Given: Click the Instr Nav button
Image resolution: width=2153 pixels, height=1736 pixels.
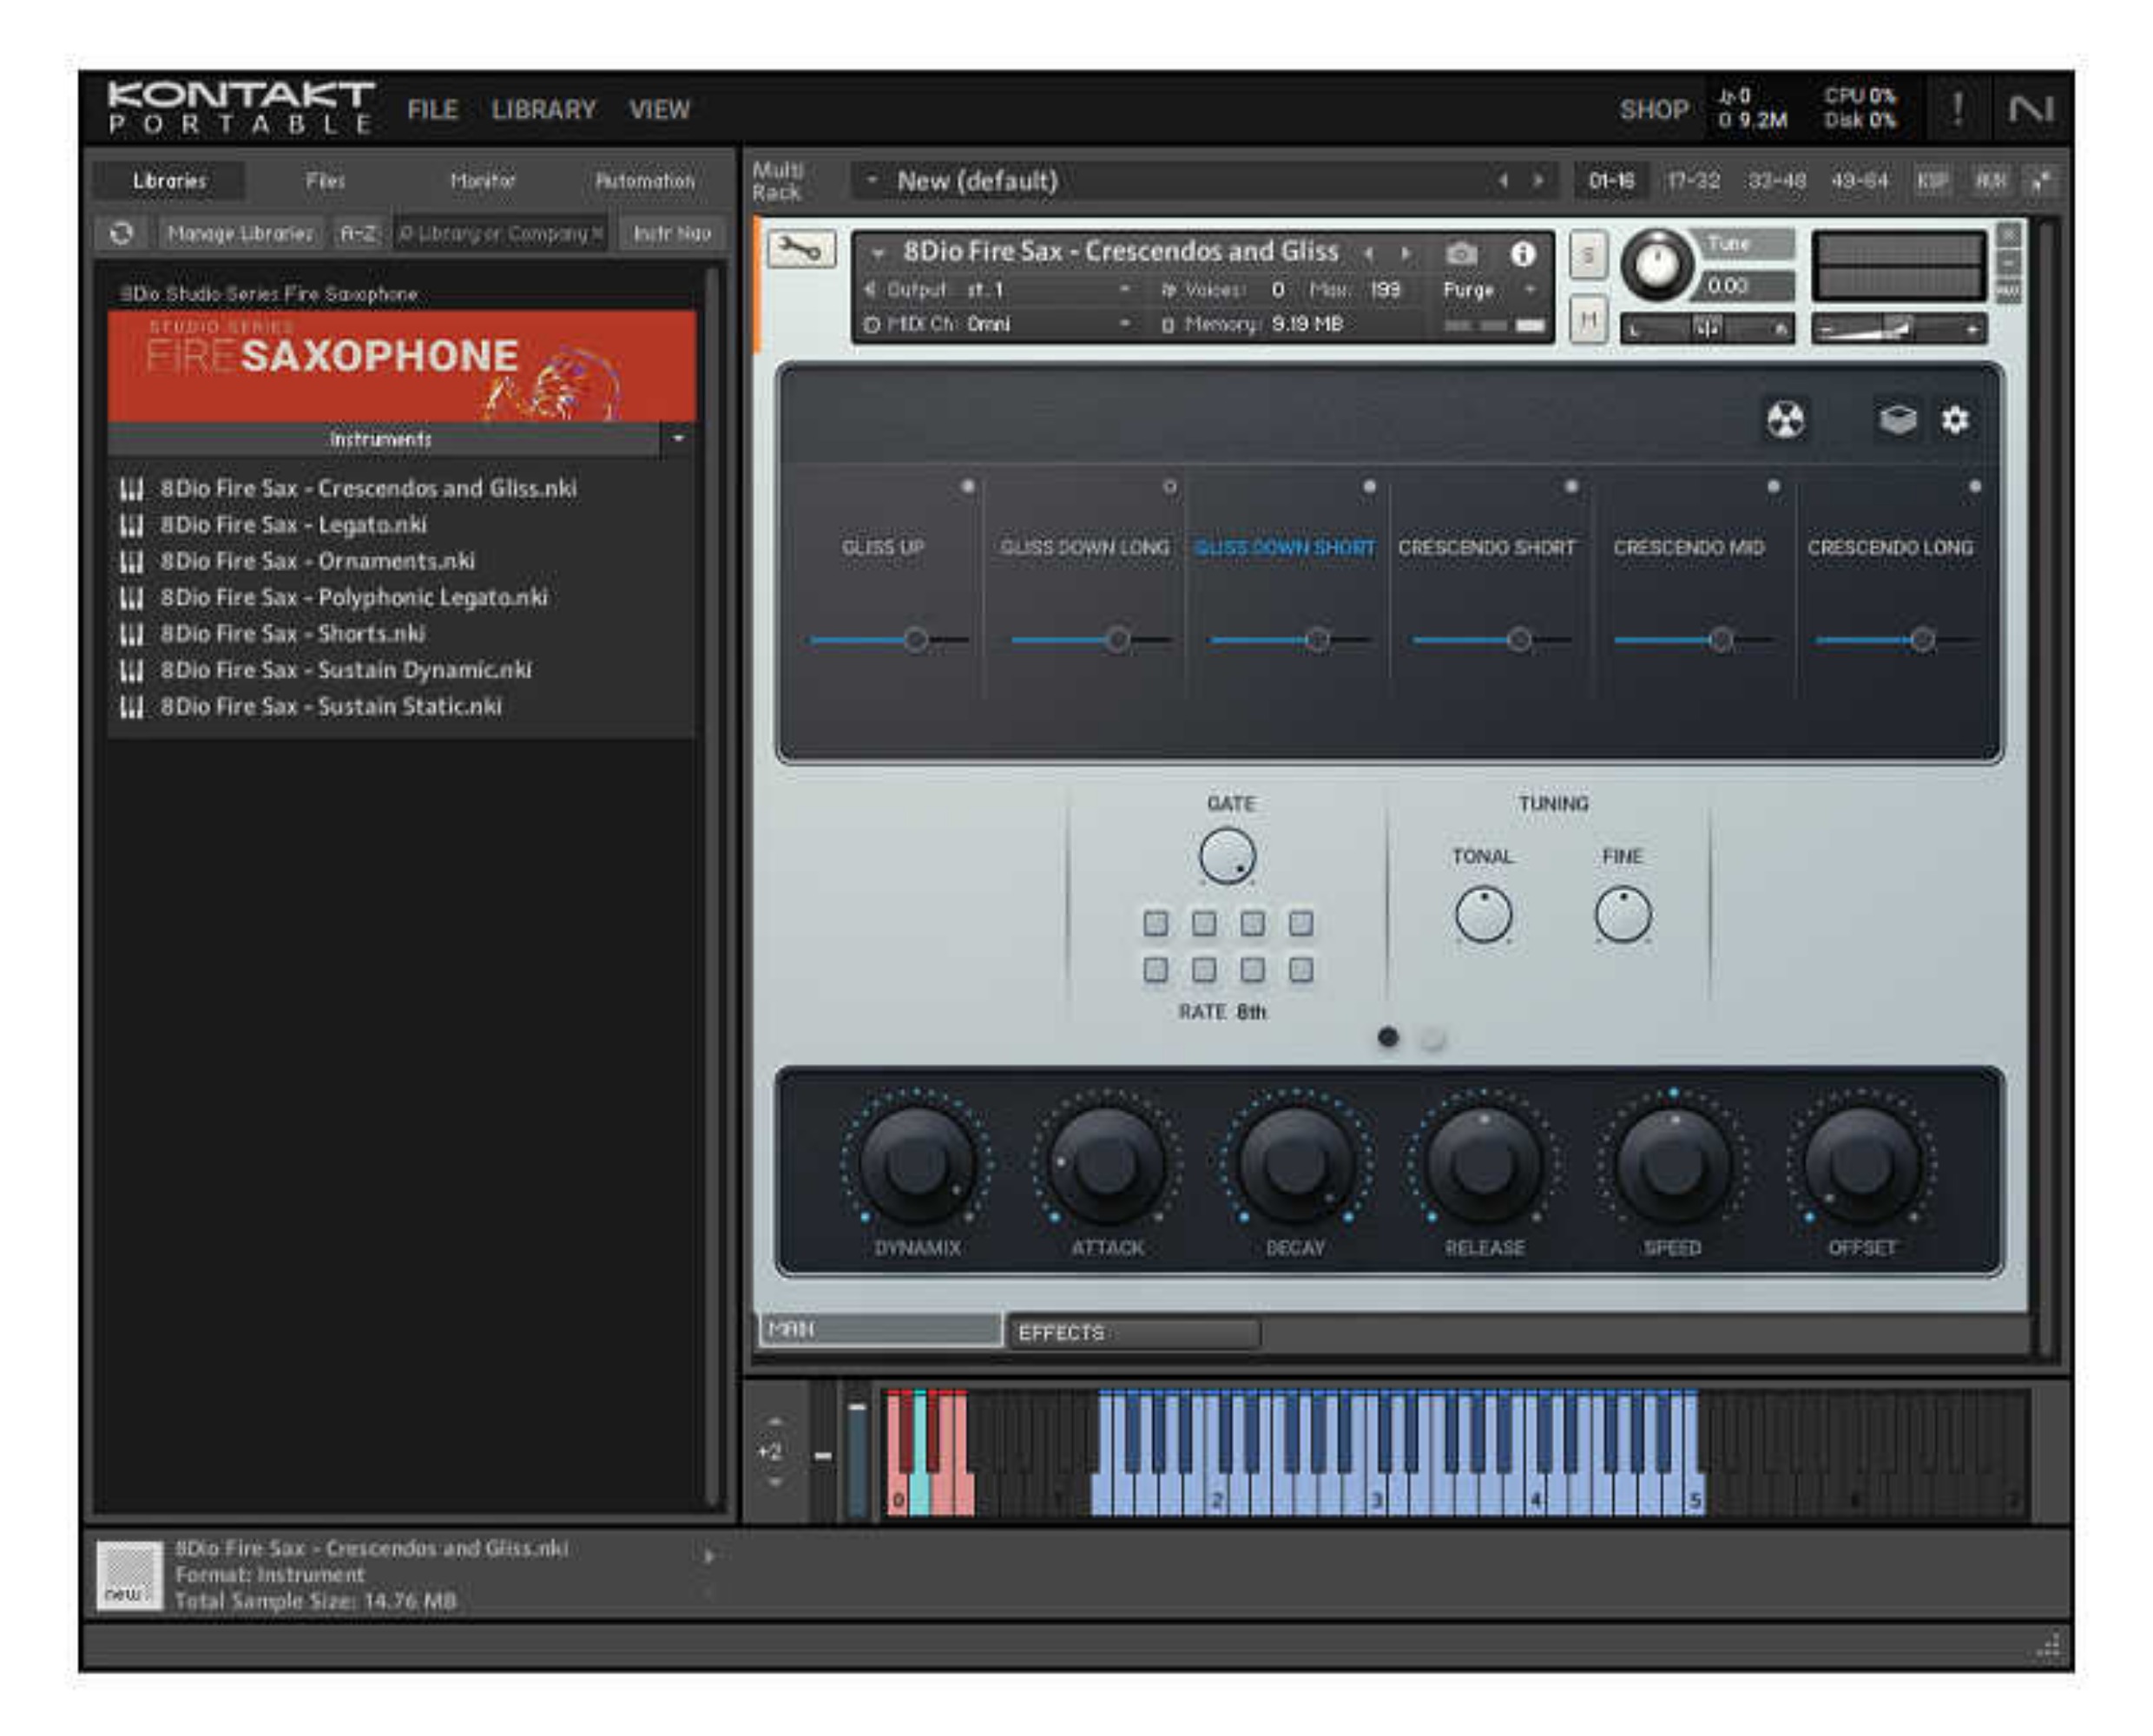Looking at the screenshot, I should 672,233.
